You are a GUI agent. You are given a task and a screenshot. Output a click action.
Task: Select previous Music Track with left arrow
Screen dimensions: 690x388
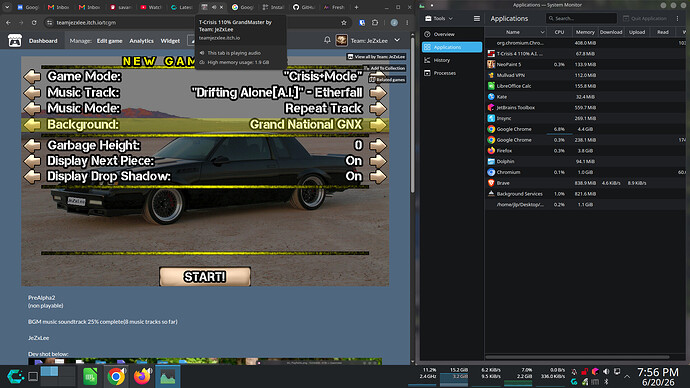(32, 93)
